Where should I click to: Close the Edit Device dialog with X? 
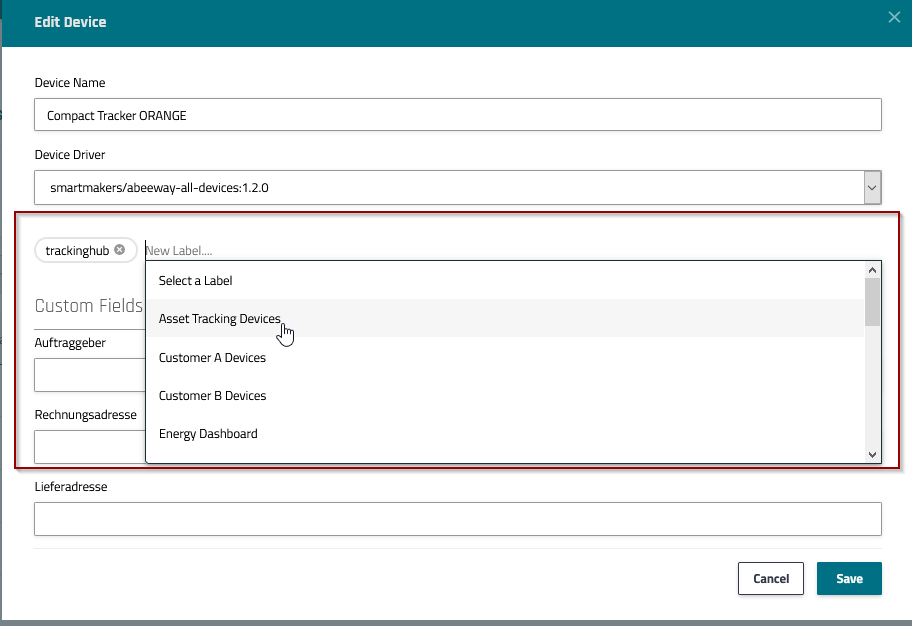pyautogui.click(x=893, y=16)
